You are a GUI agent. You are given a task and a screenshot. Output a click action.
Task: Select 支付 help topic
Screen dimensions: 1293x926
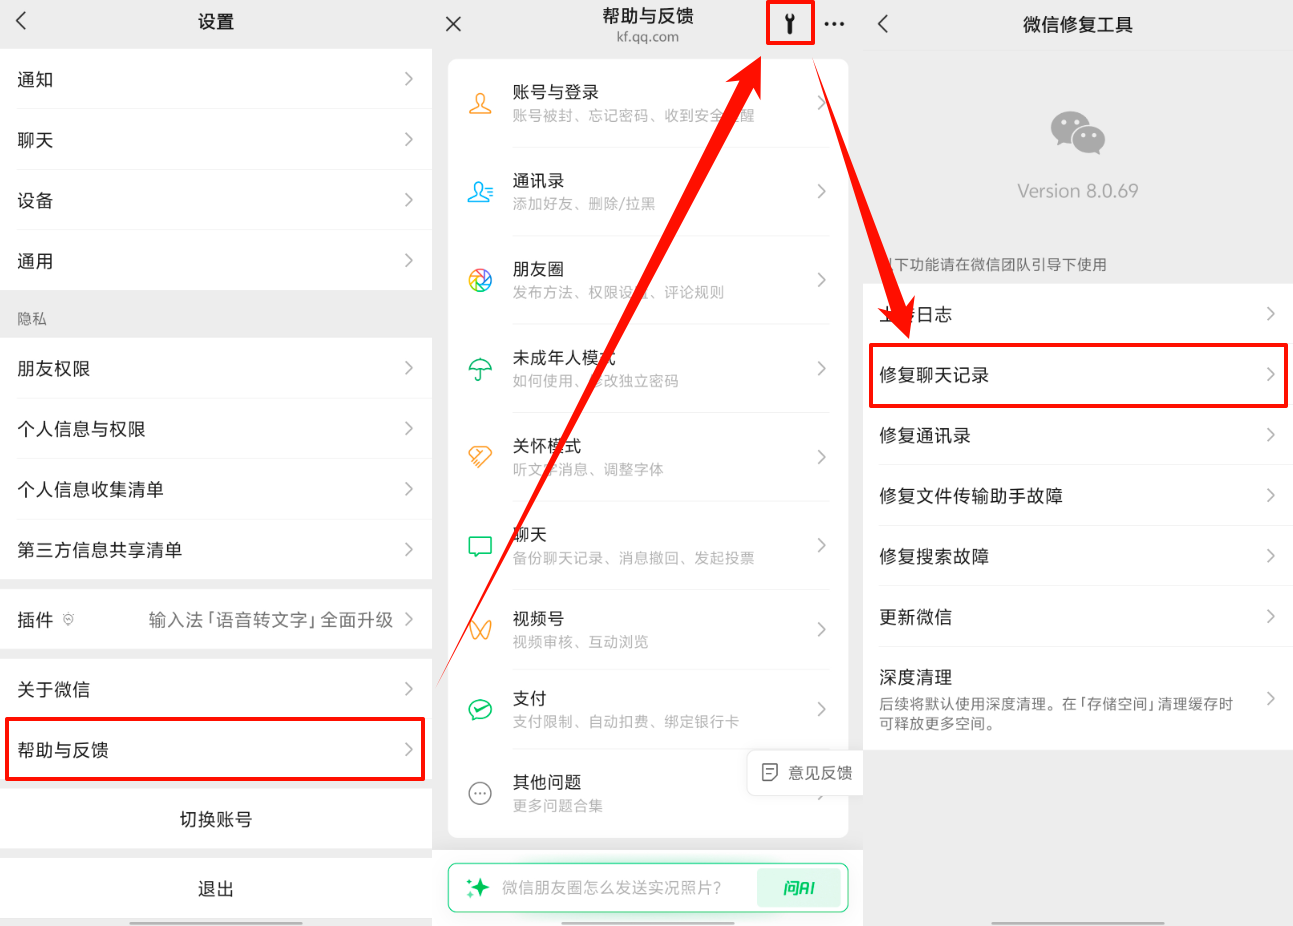648,710
